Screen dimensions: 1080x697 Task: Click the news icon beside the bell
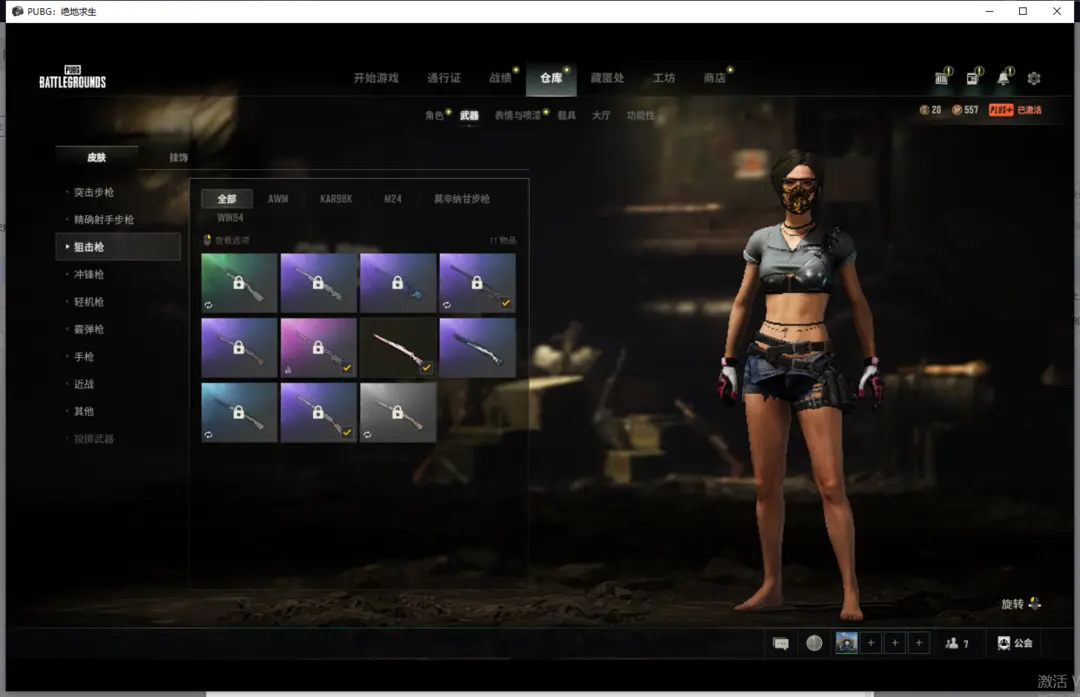[x=972, y=78]
